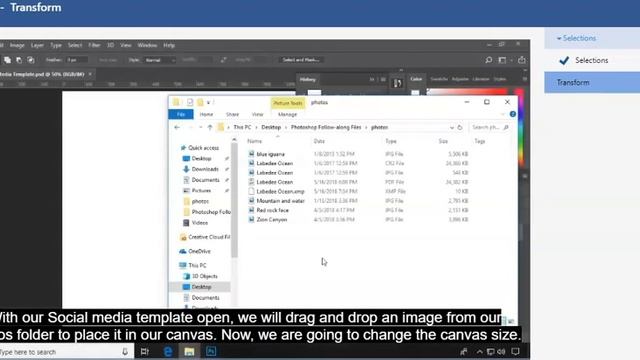
Task: Select the Color panel tab
Action: click(416, 79)
